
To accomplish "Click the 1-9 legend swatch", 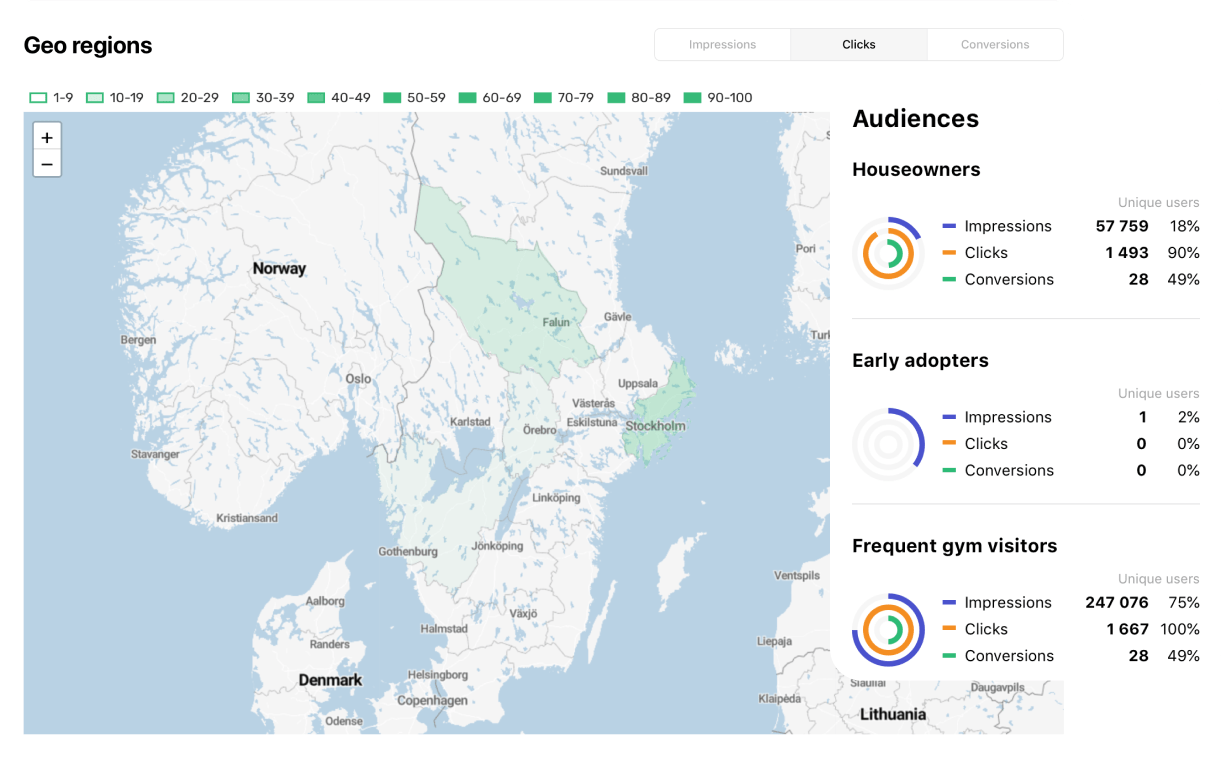I will pos(39,98).
